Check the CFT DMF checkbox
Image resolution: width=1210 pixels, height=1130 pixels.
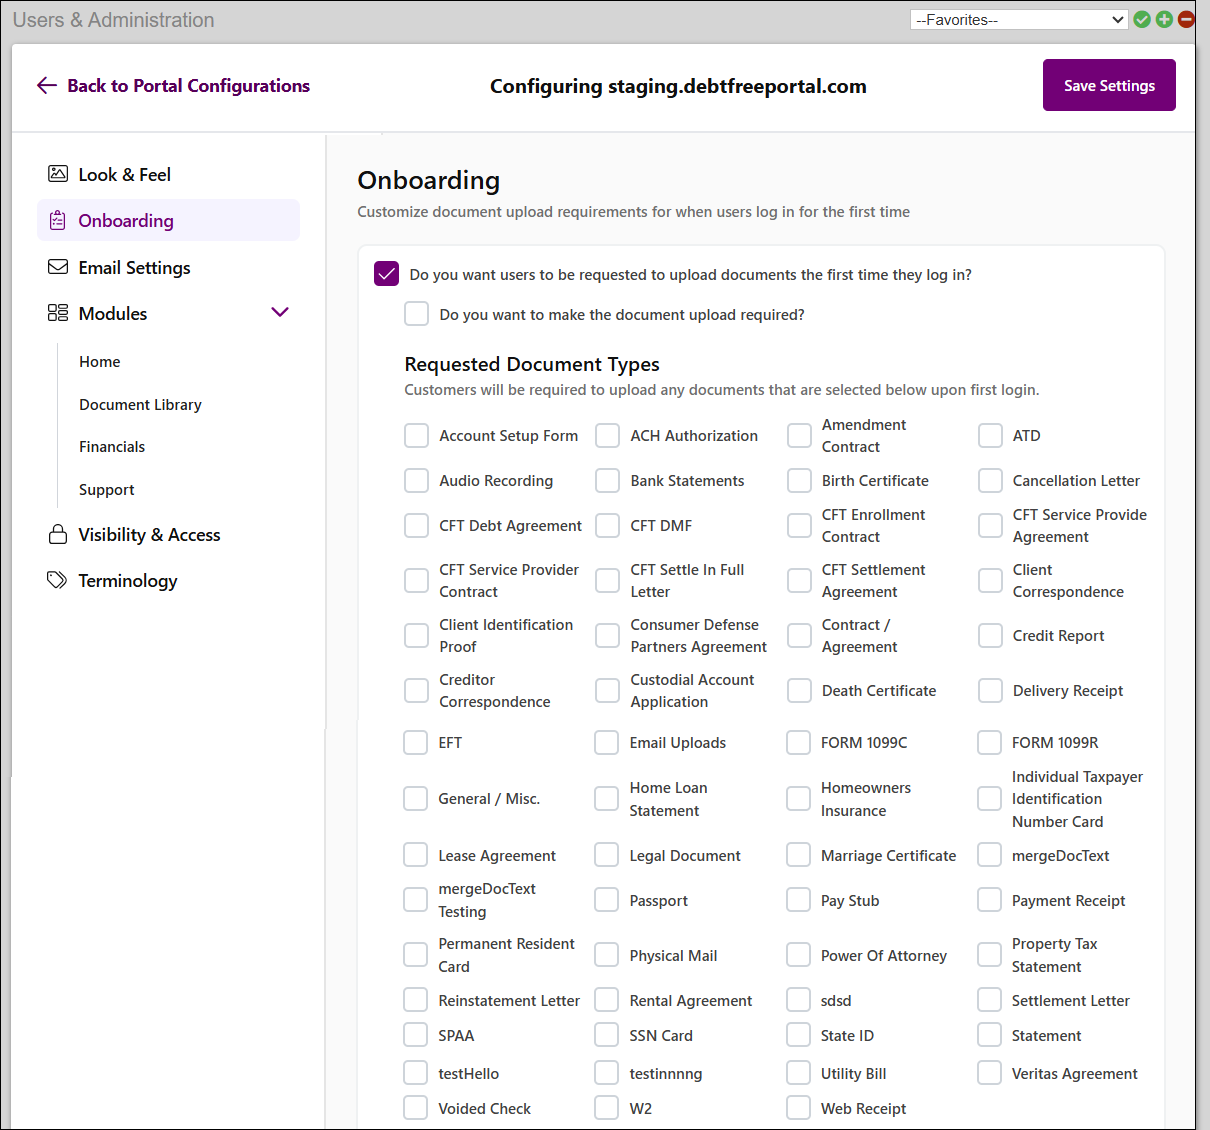pos(608,526)
